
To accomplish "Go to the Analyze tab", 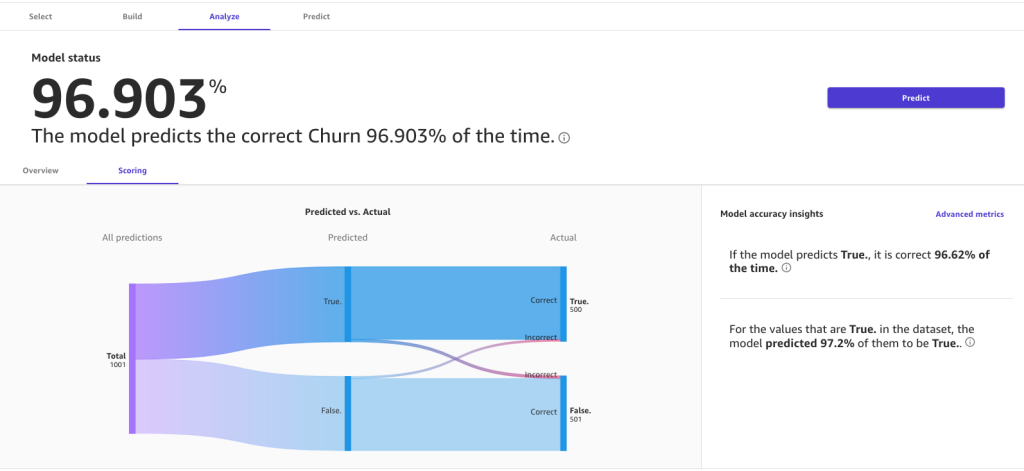I will (x=224, y=16).
